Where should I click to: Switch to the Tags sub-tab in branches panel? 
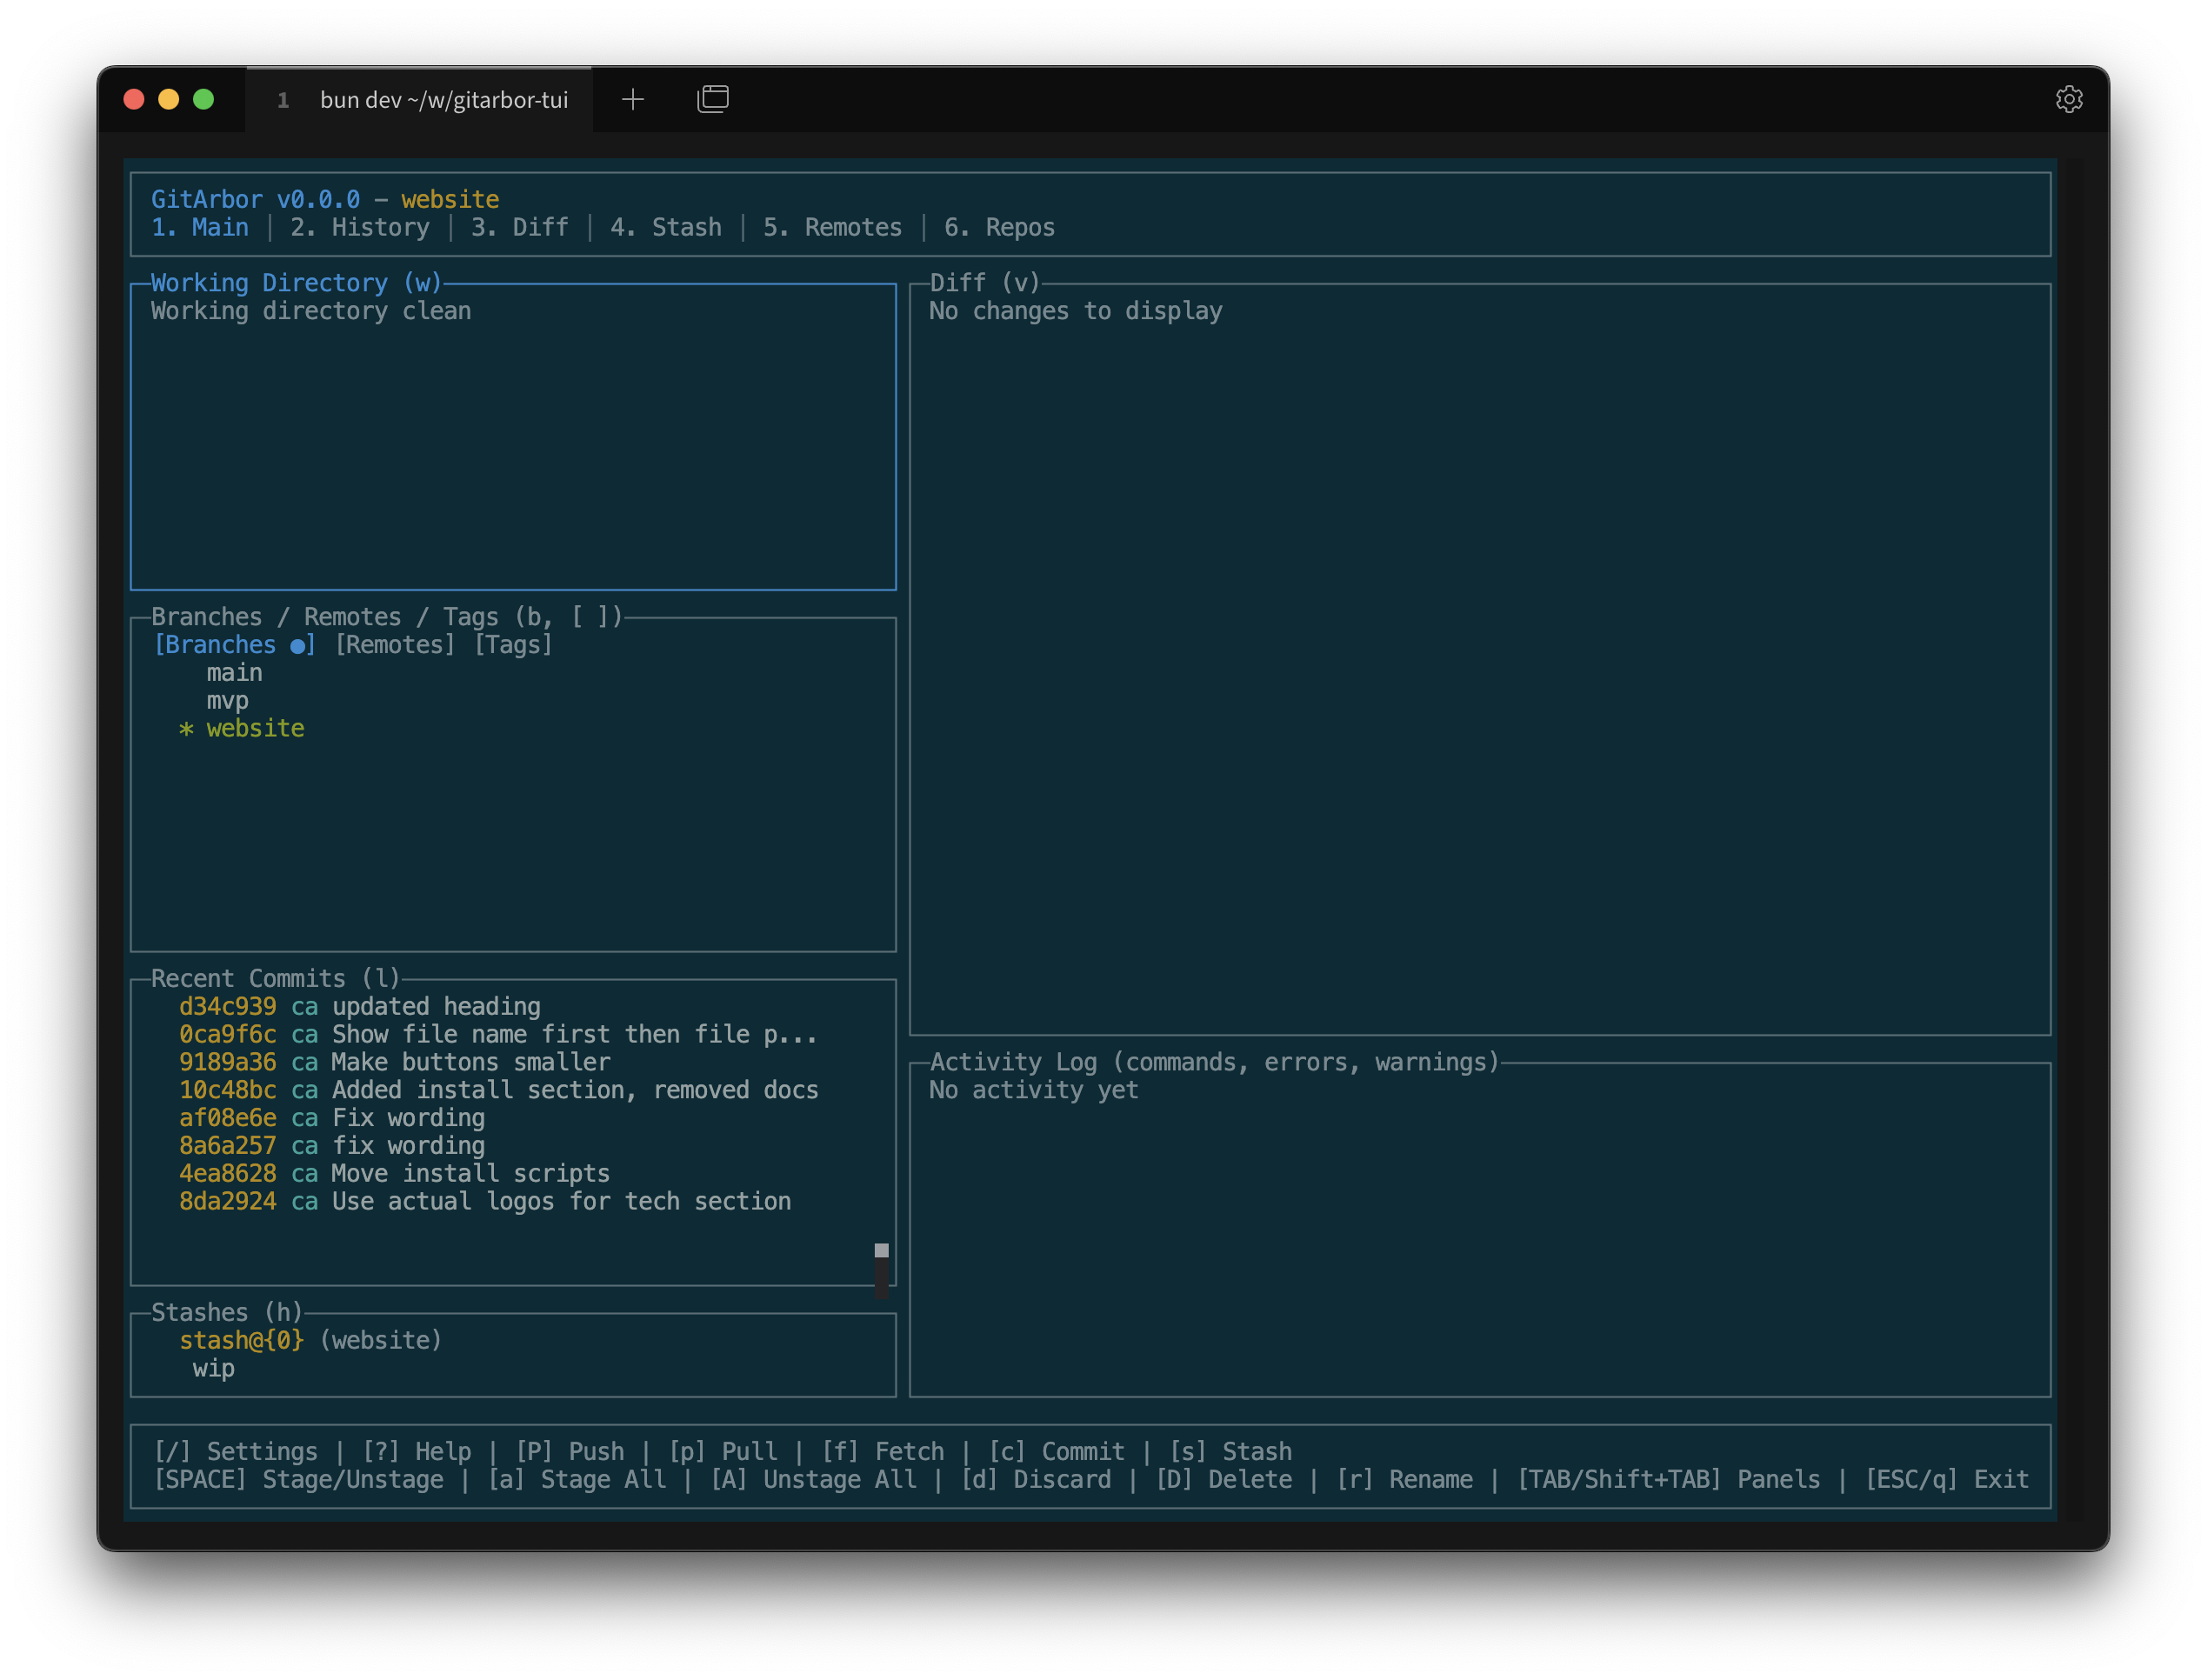[x=513, y=644]
